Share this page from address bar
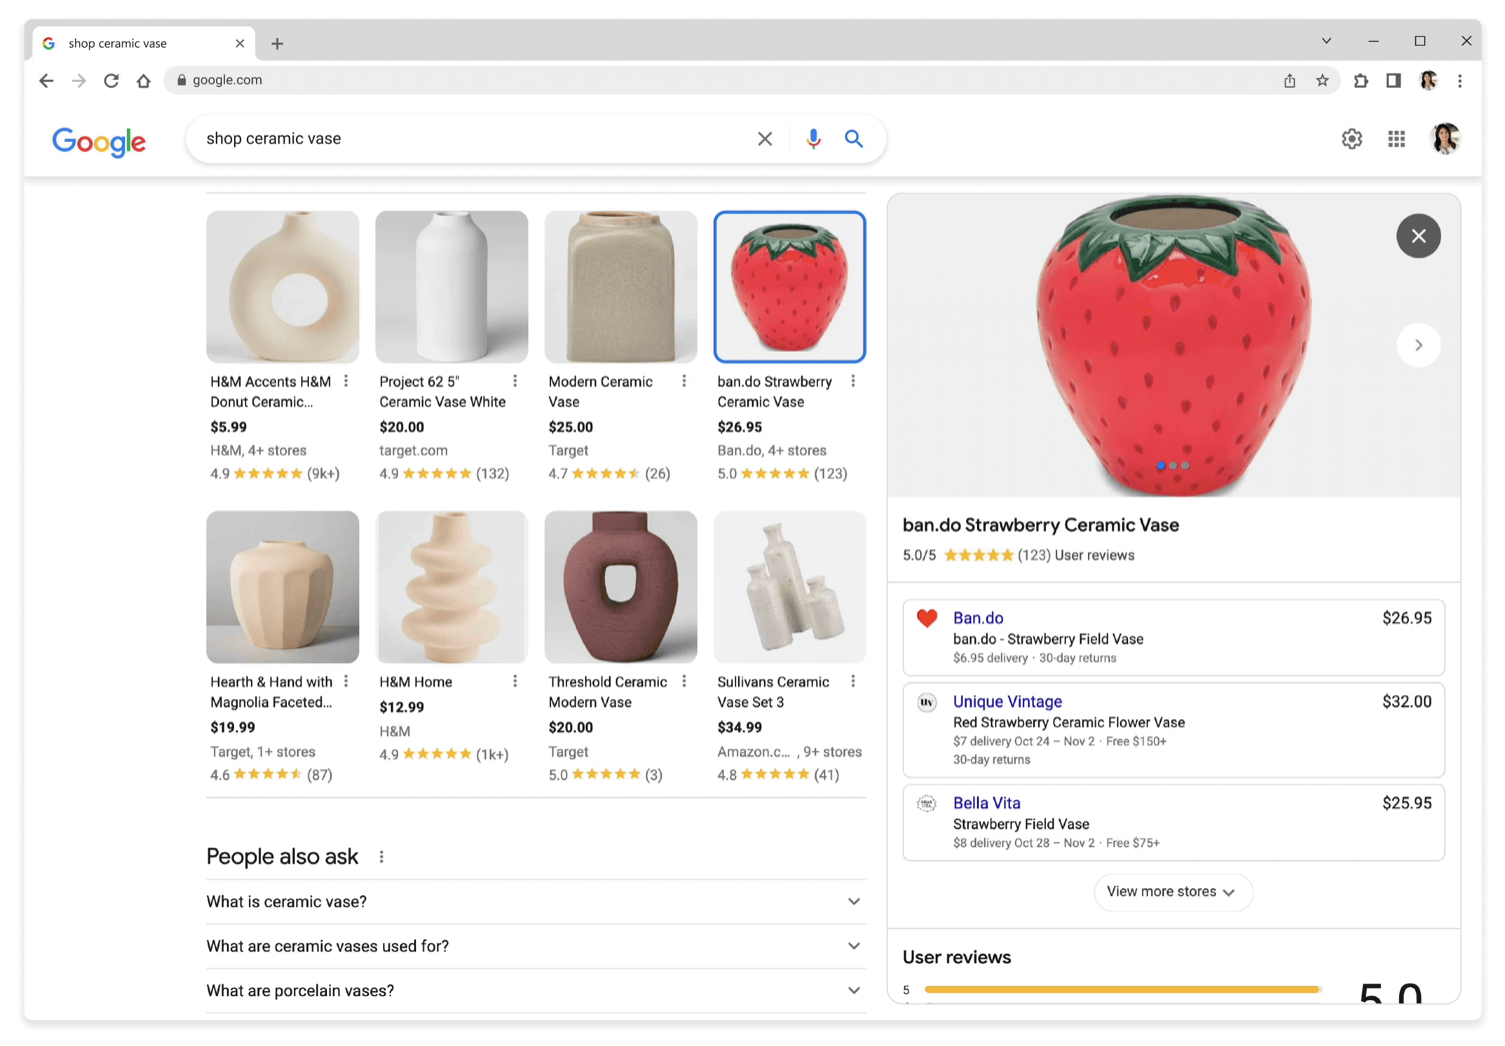This screenshot has width=1505, height=1046. pos(1290,81)
